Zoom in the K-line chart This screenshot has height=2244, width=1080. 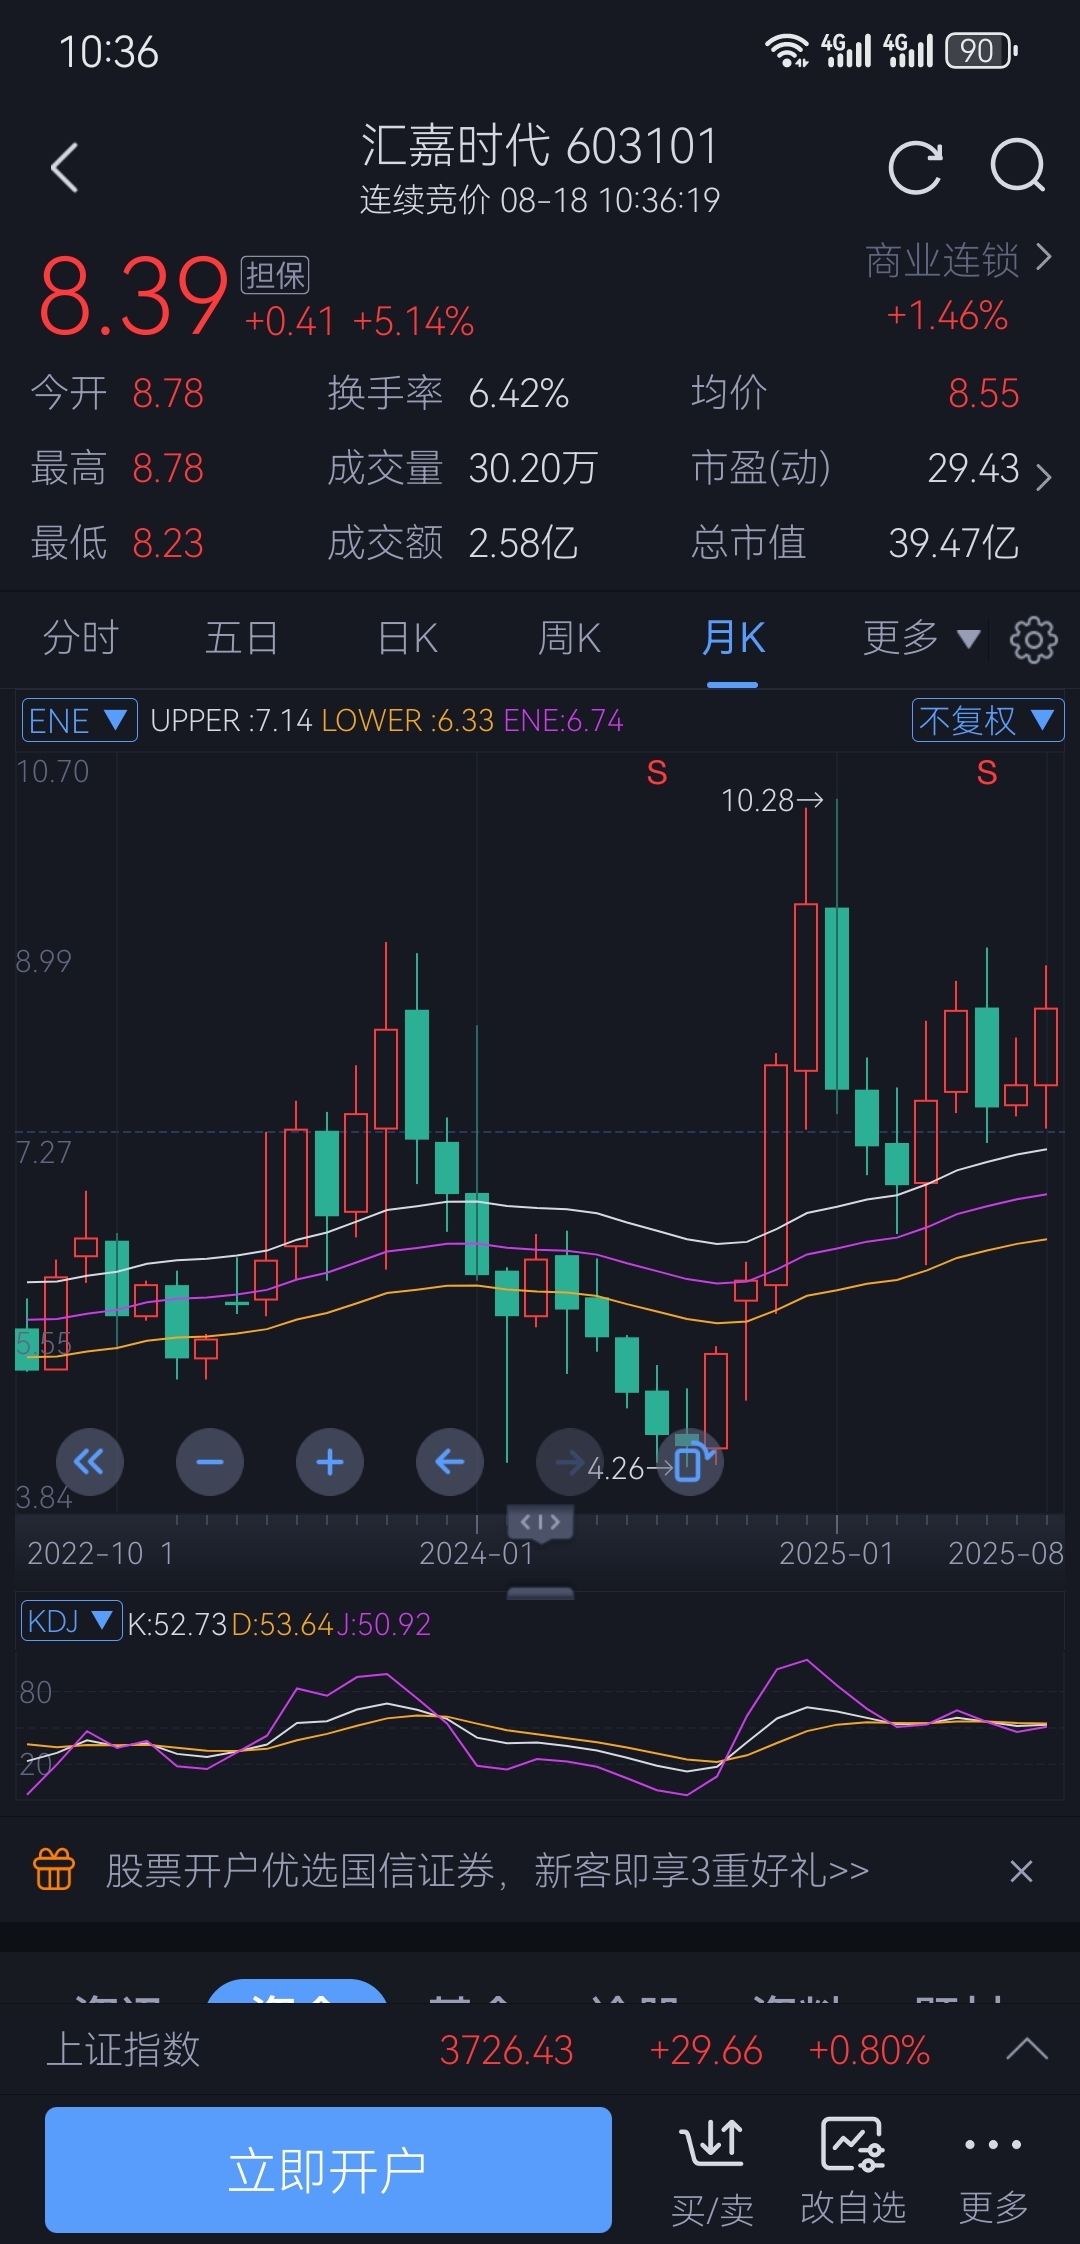[329, 1462]
